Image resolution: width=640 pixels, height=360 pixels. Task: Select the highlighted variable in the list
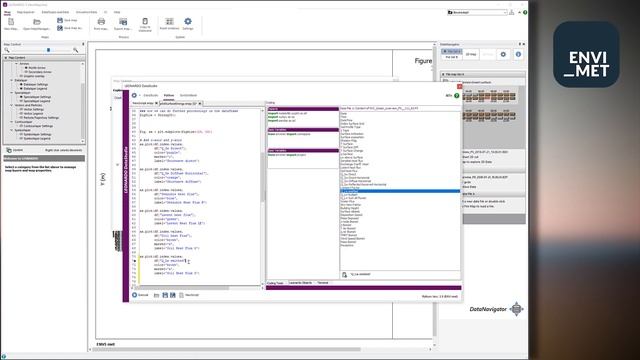(x=400, y=191)
